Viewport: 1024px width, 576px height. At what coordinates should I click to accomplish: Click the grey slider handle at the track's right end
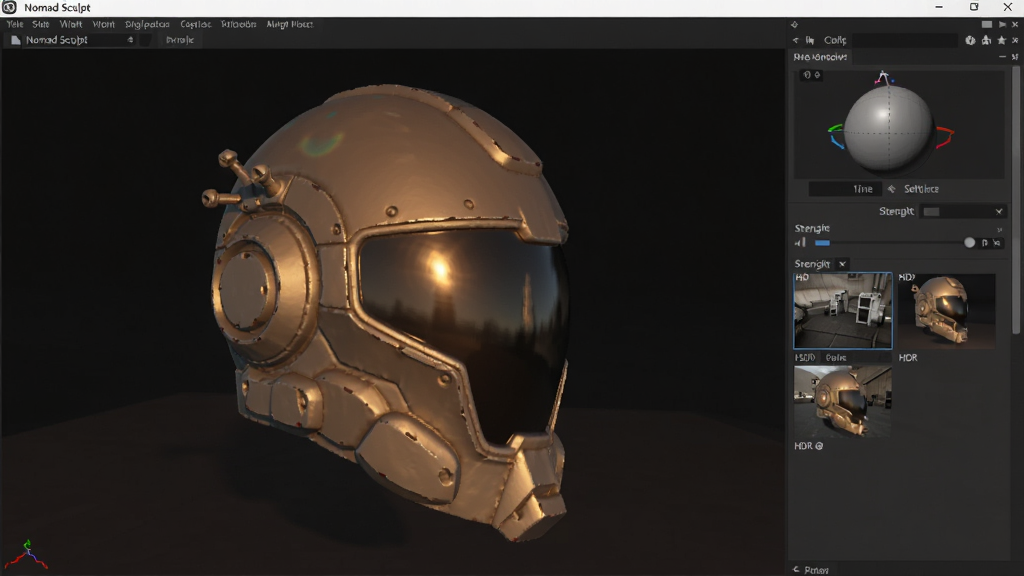(x=970, y=242)
